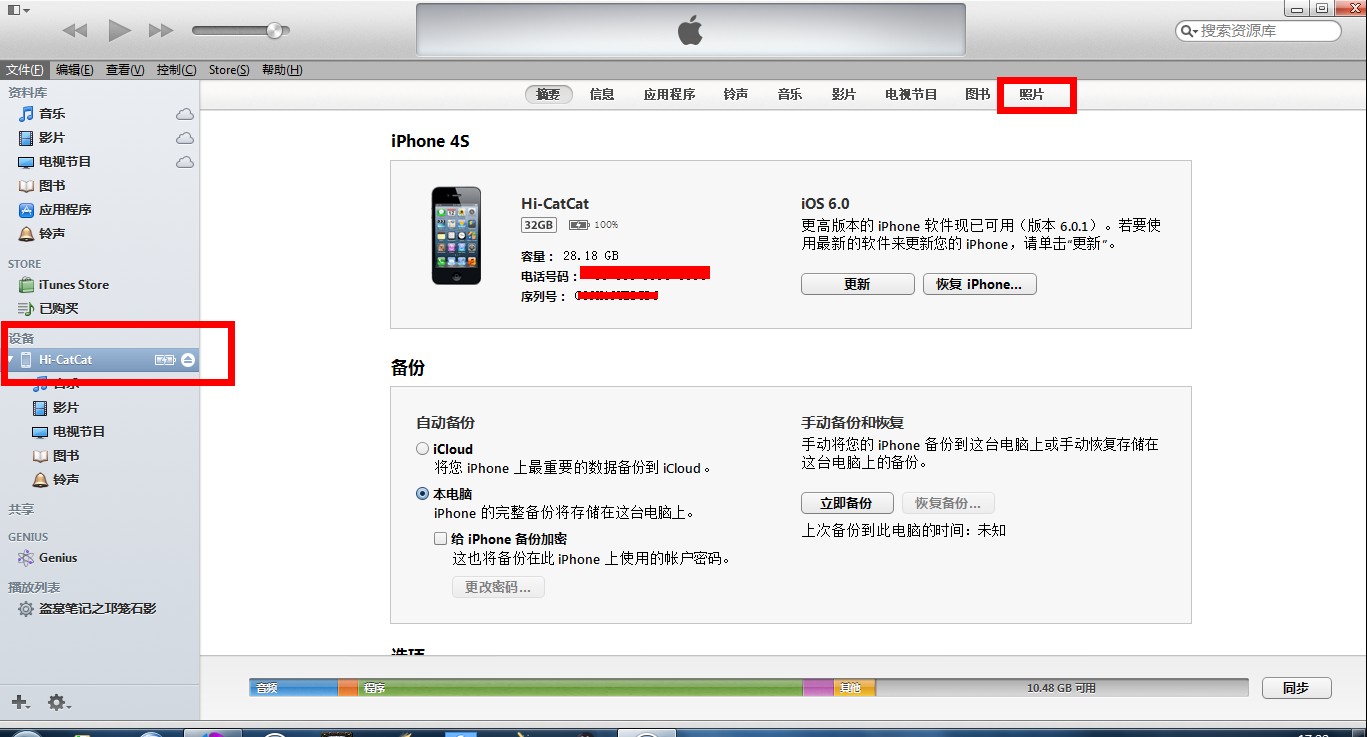Skip to the next track

point(161,31)
